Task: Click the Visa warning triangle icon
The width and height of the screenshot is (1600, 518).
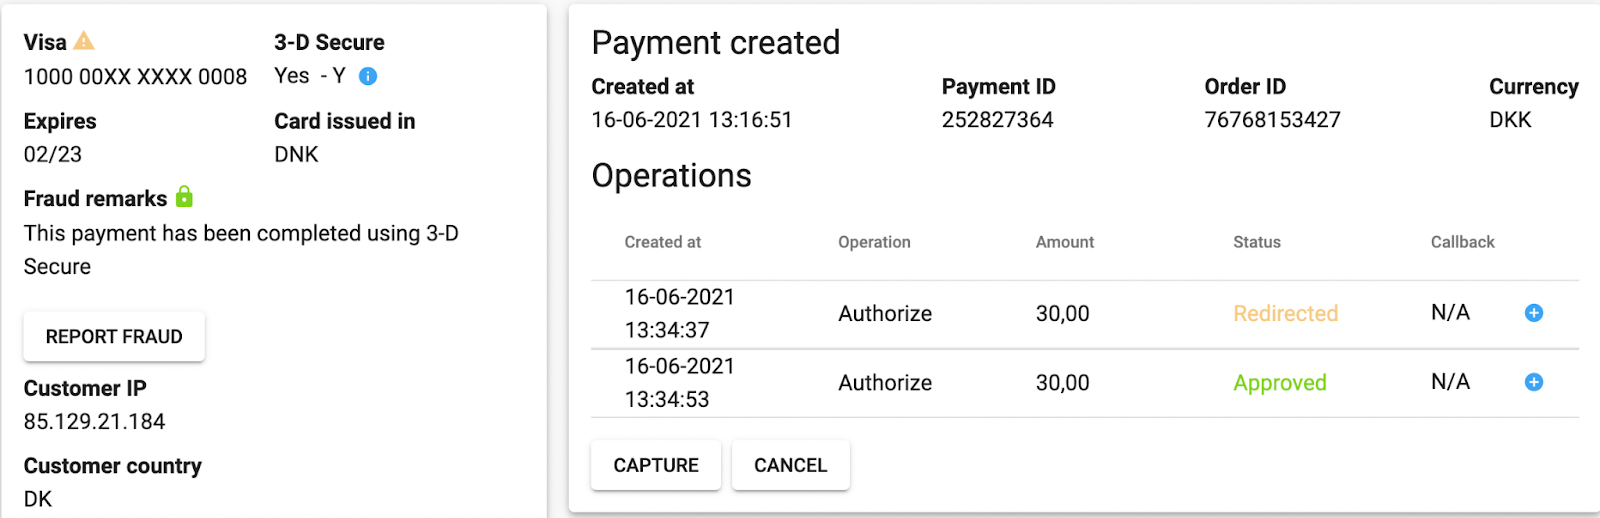Action: click(84, 41)
